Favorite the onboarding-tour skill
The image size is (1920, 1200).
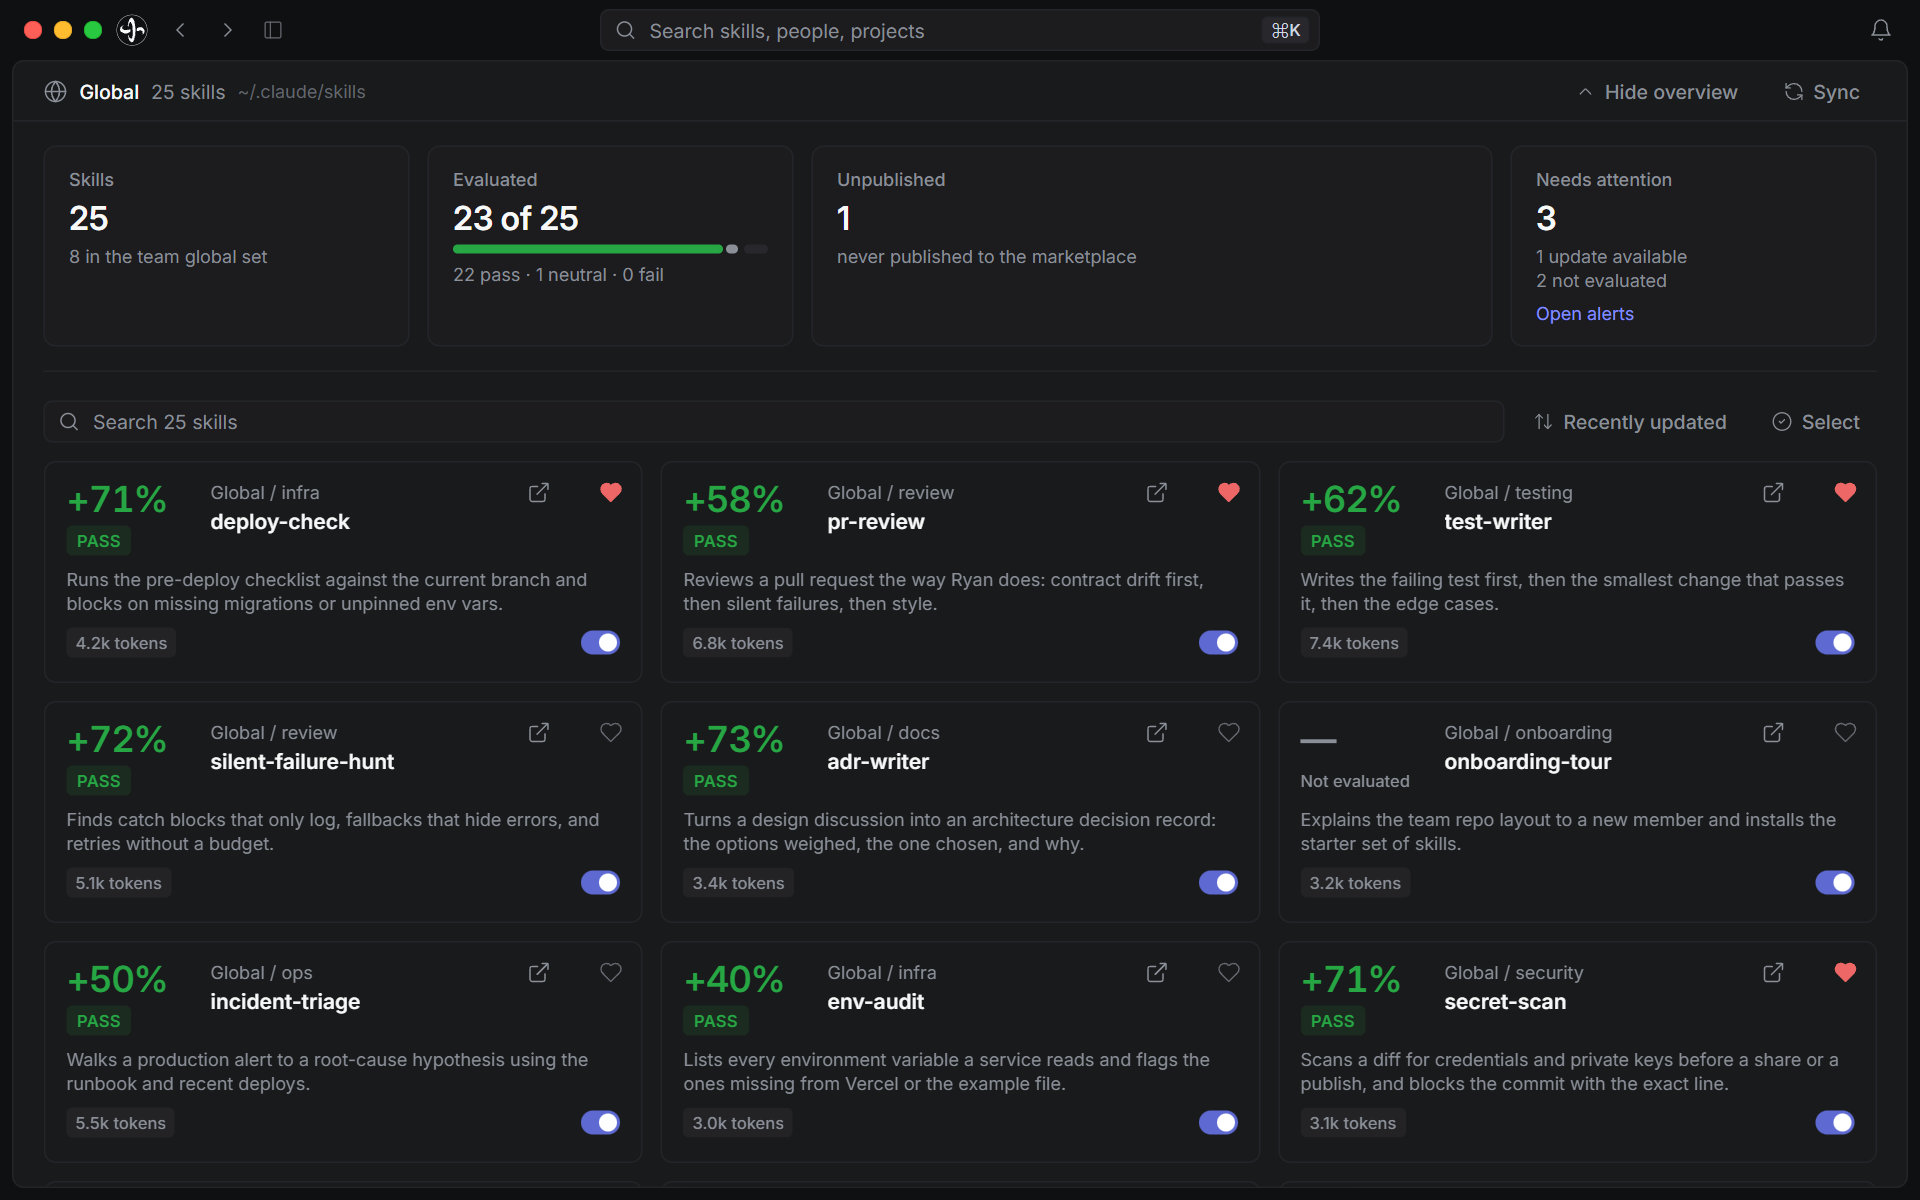[1845, 732]
